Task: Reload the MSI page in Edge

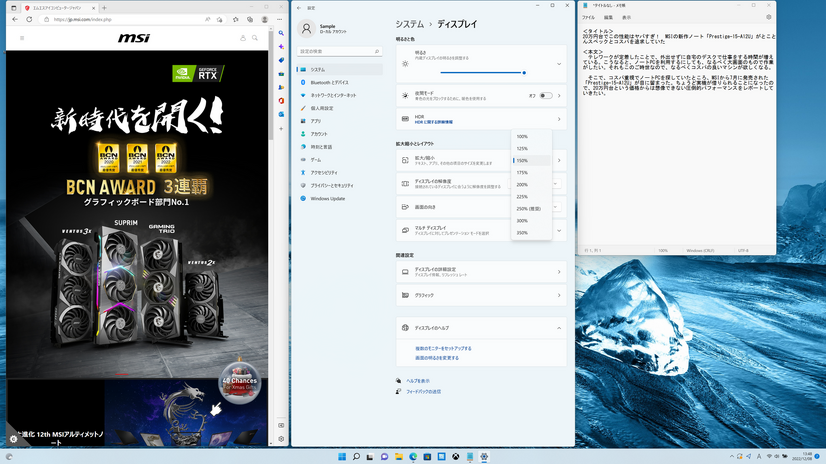Action: pos(29,19)
